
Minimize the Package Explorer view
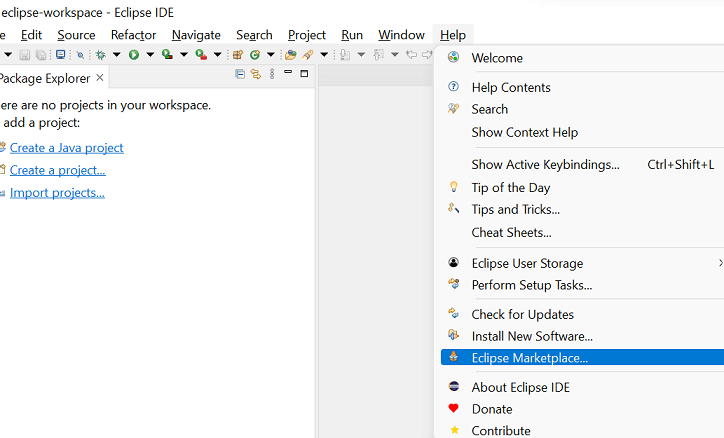pos(288,72)
